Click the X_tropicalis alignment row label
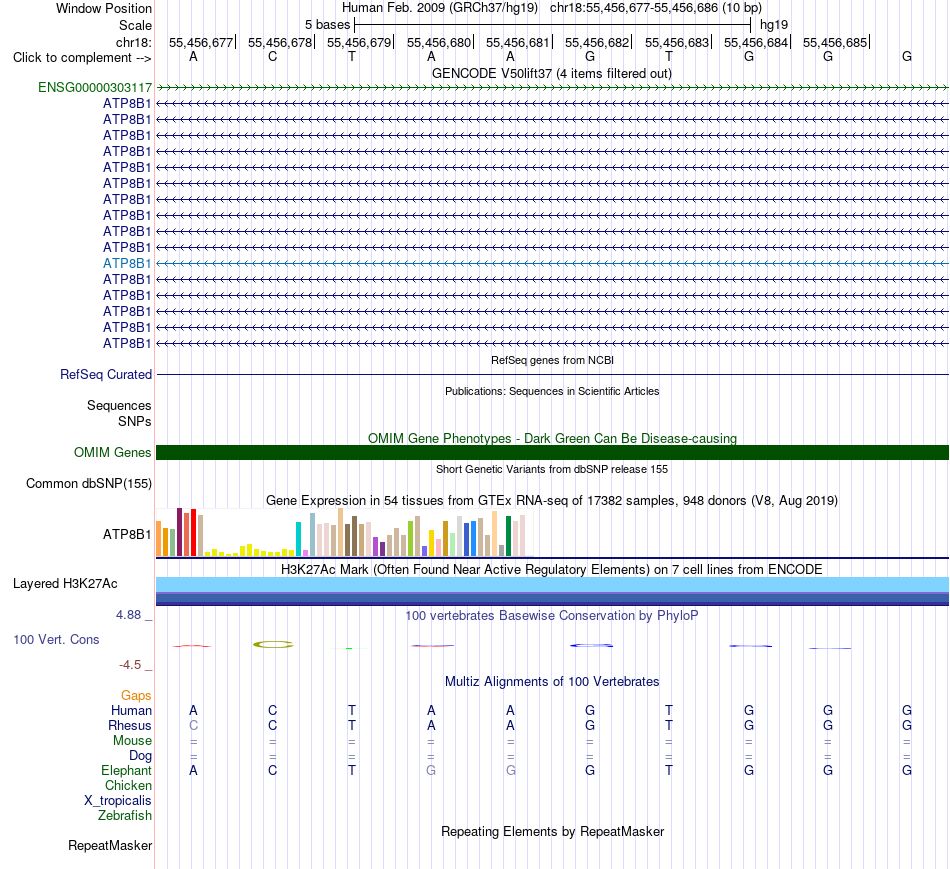Viewport: 950px width, 869px height. [118, 801]
